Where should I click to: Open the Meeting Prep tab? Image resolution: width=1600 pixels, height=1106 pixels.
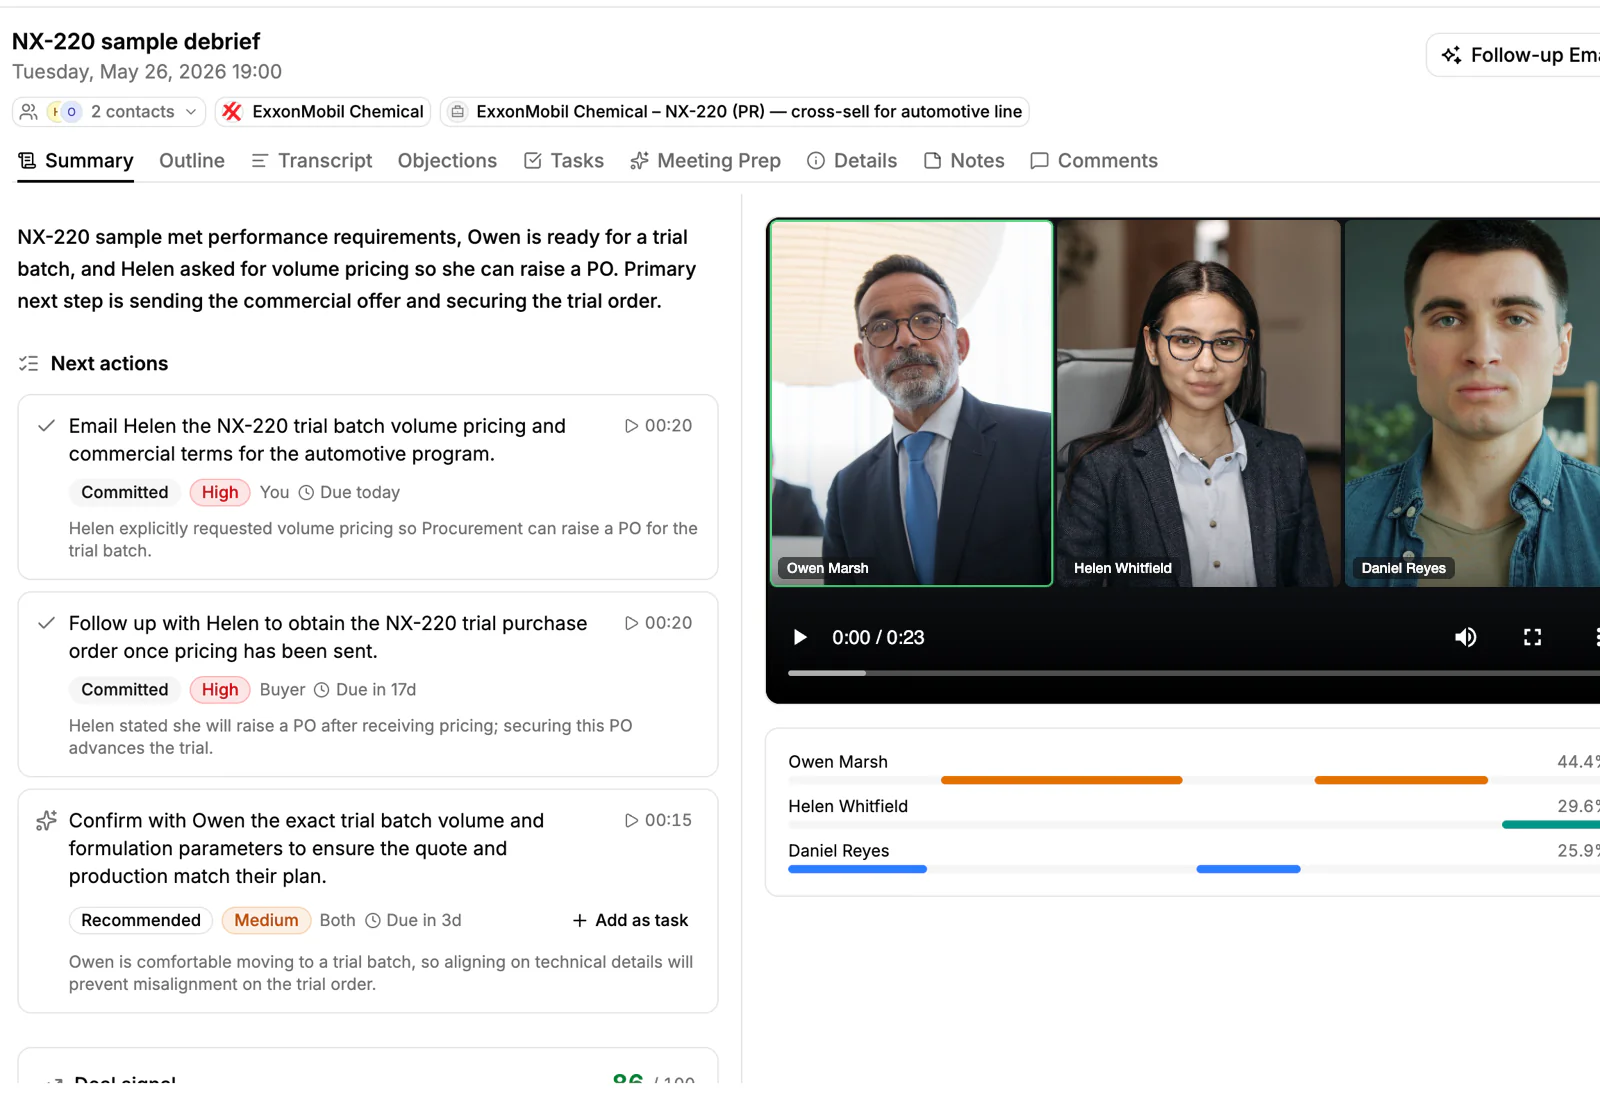705,161
